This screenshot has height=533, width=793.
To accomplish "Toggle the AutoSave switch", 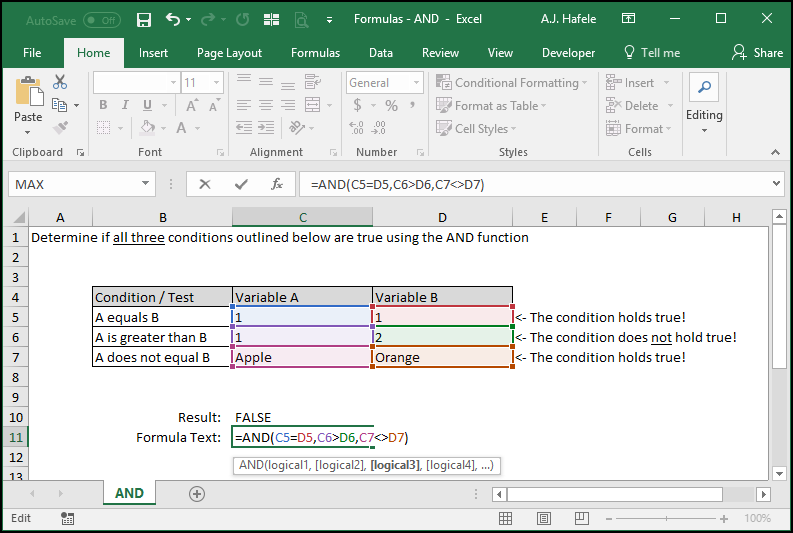I will tap(102, 20).
